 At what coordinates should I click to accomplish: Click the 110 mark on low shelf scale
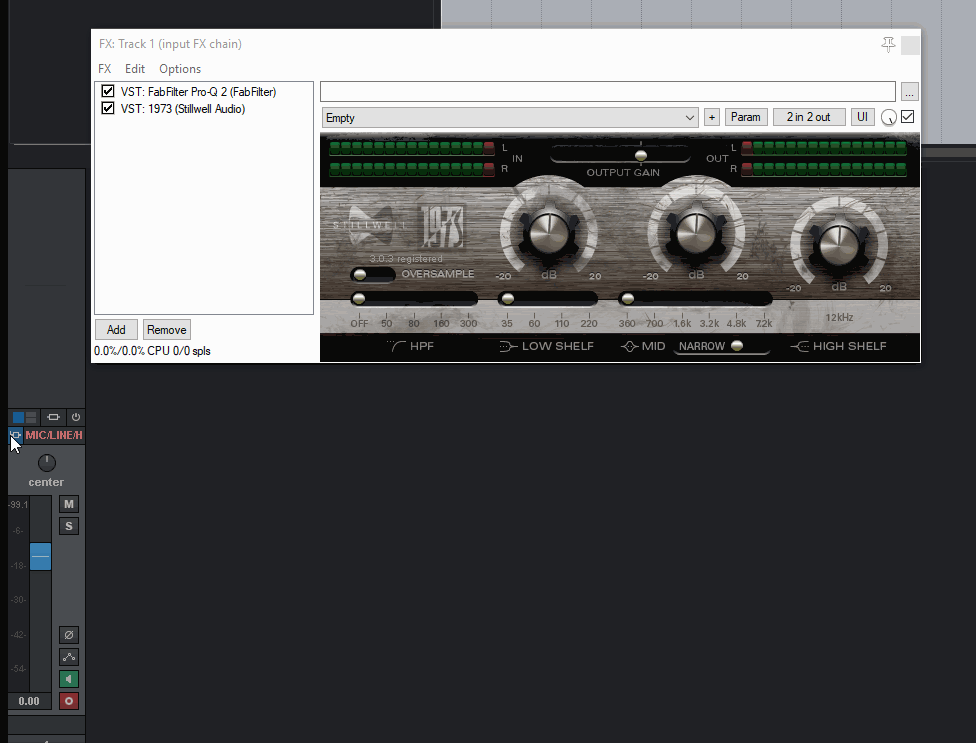(562, 323)
